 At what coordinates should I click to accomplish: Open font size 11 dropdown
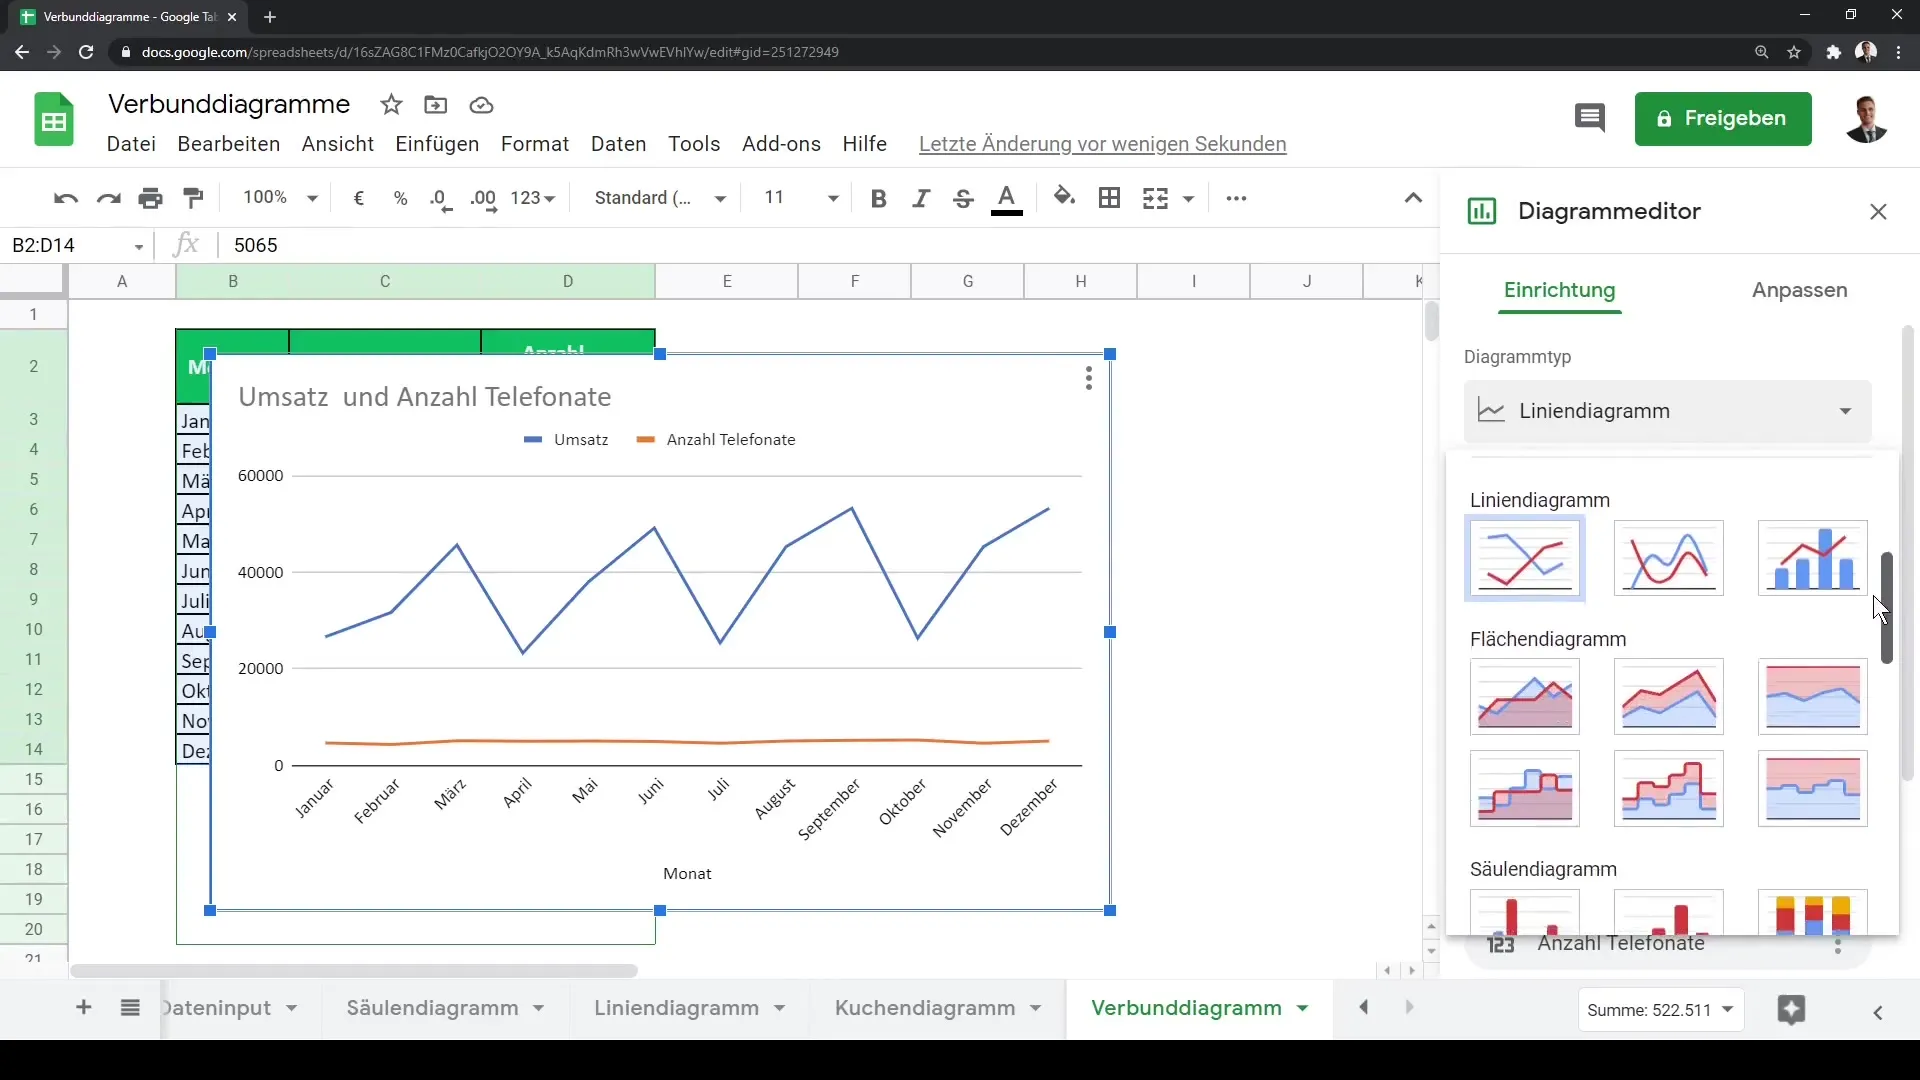pyautogui.click(x=800, y=198)
